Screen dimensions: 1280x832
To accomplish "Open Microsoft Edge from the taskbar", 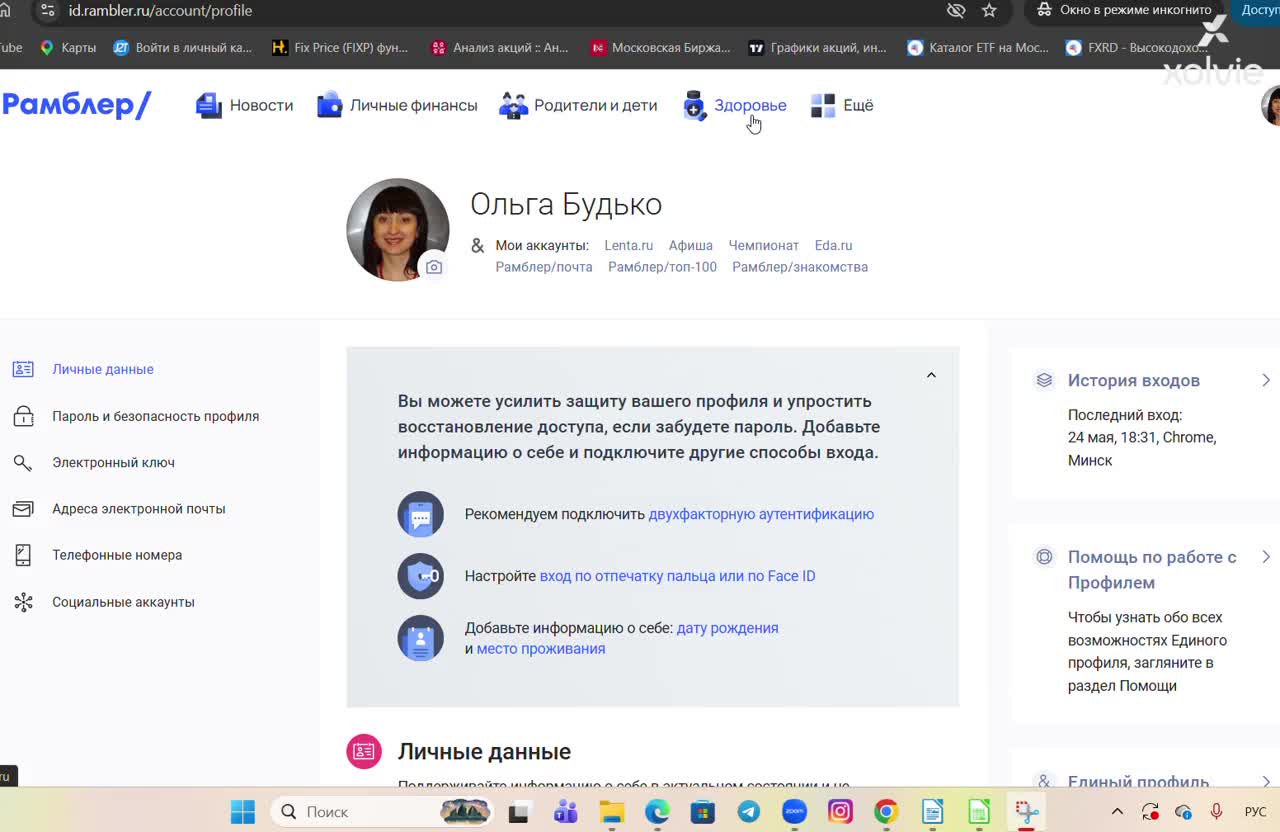I will tap(657, 812).
